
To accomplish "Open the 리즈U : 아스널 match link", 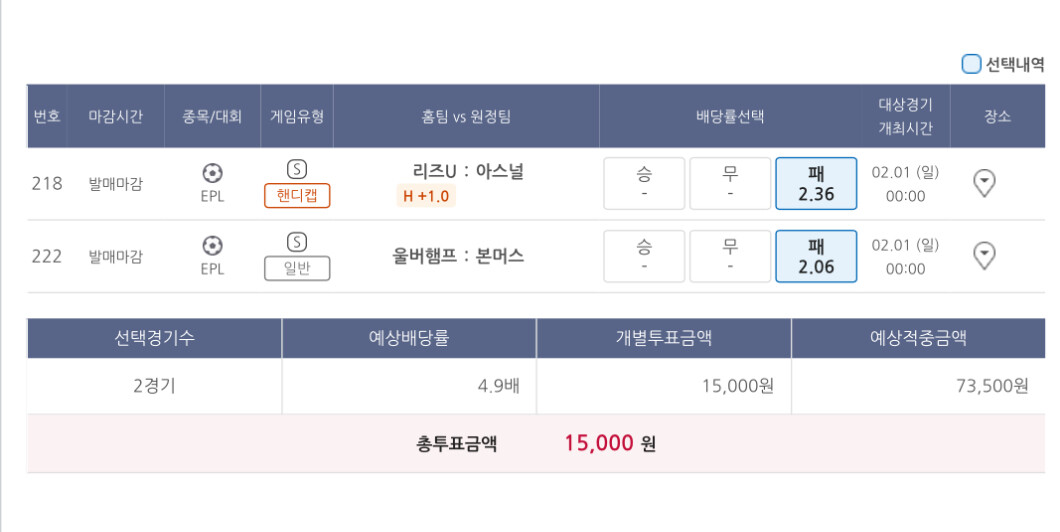I will [467, 172].
